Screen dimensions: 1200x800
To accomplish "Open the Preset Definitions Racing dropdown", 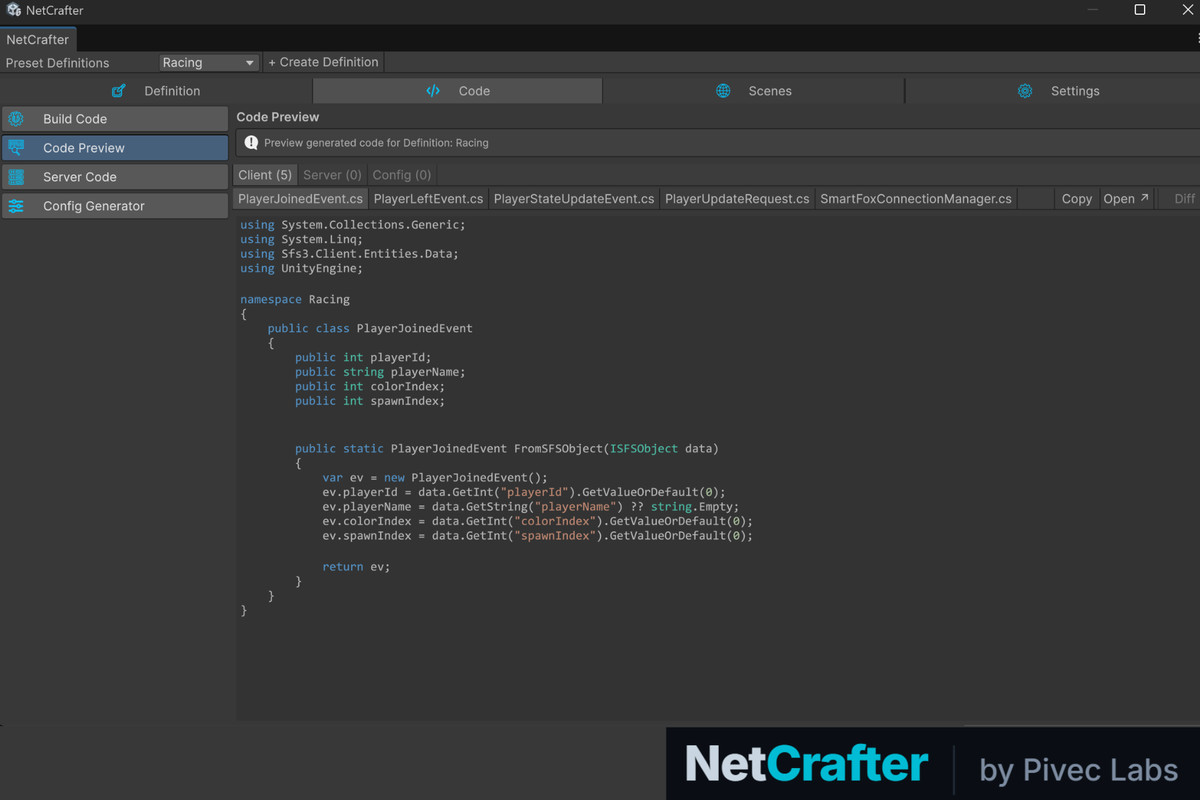I will pos(209,62).
